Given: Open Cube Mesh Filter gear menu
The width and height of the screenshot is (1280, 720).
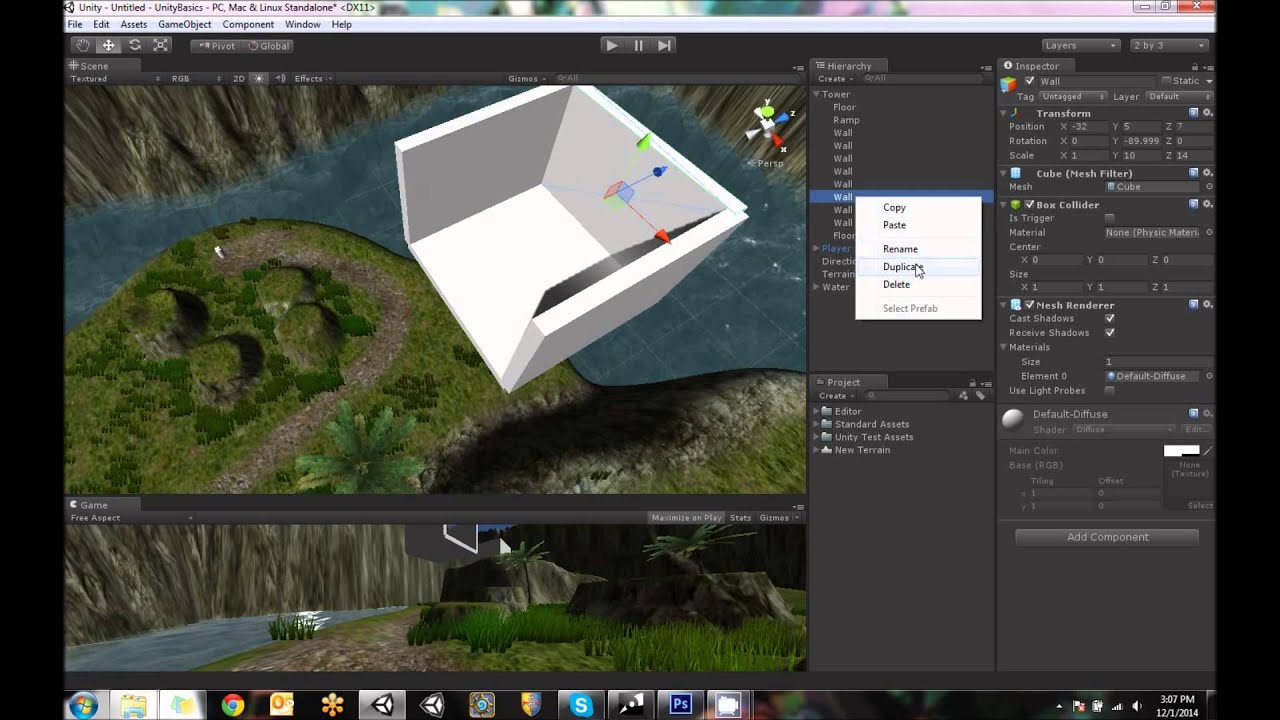Looking at the screenshot, I should pyautogui.click(x=1207, y=173).
